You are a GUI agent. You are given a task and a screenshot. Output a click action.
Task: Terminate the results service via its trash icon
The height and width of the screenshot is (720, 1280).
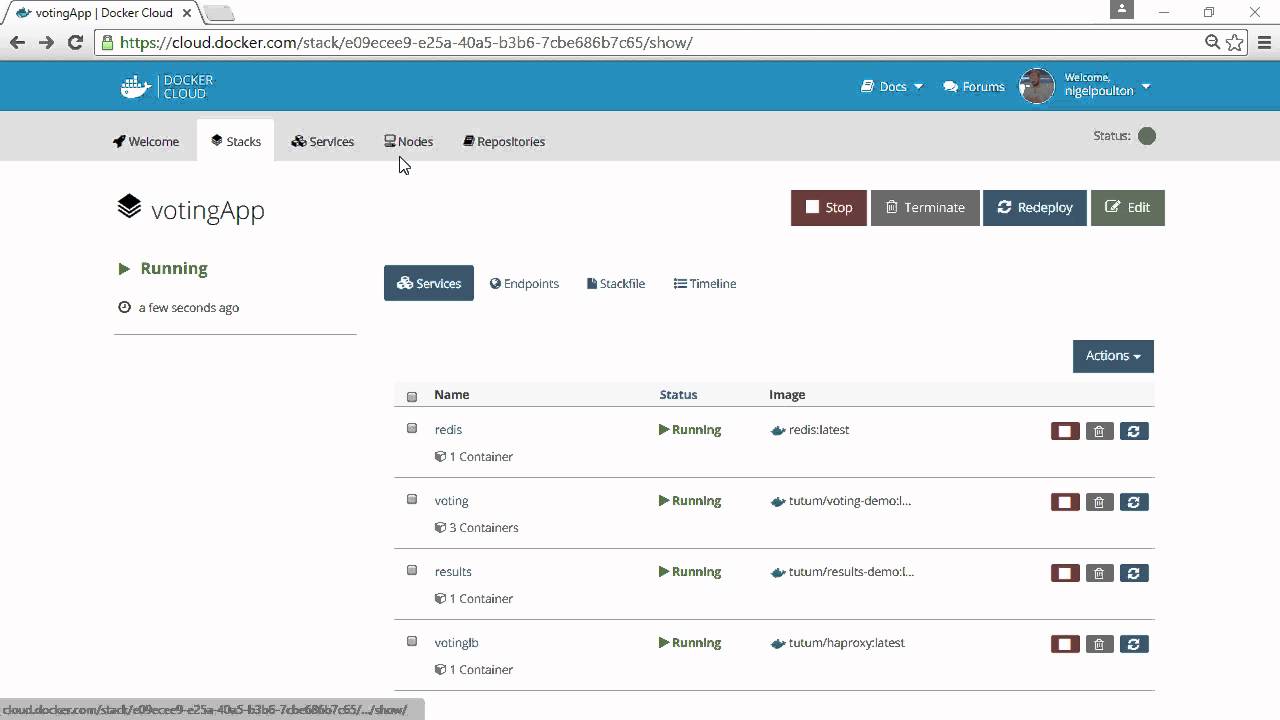(1099, 573)
